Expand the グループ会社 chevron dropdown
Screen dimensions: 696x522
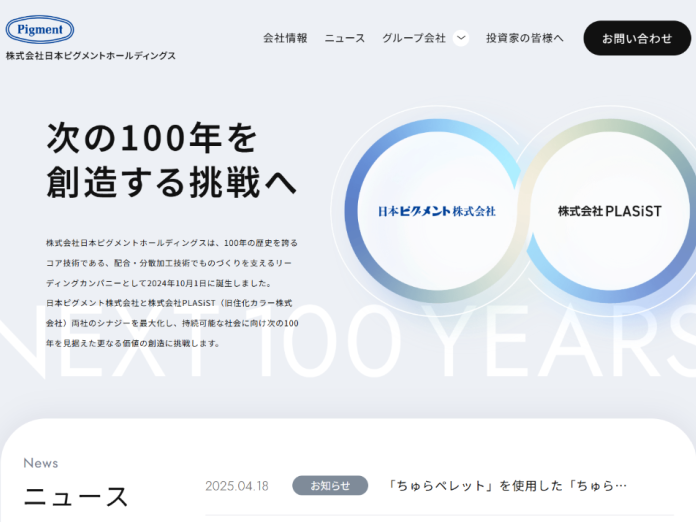click(x=461, y=38)
